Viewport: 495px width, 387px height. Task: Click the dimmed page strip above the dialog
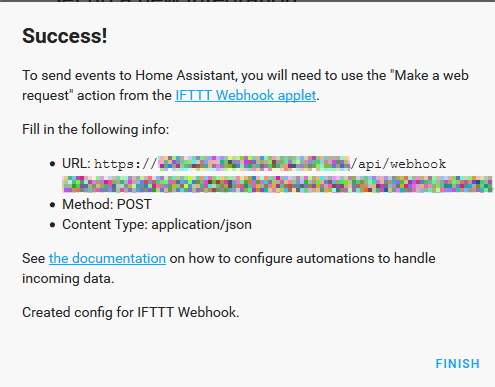247,1
